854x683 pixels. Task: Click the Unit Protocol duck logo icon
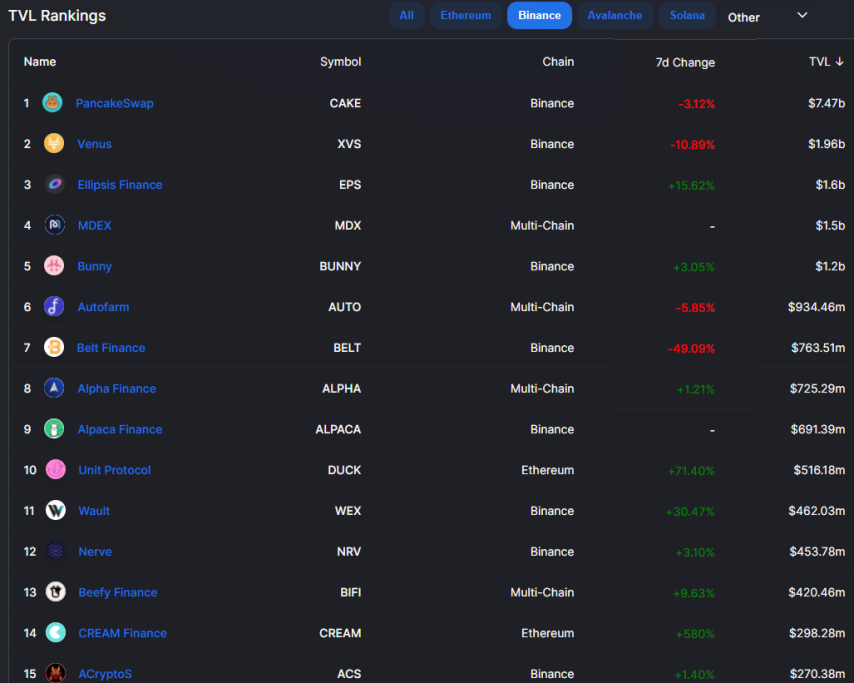point(56,469)
